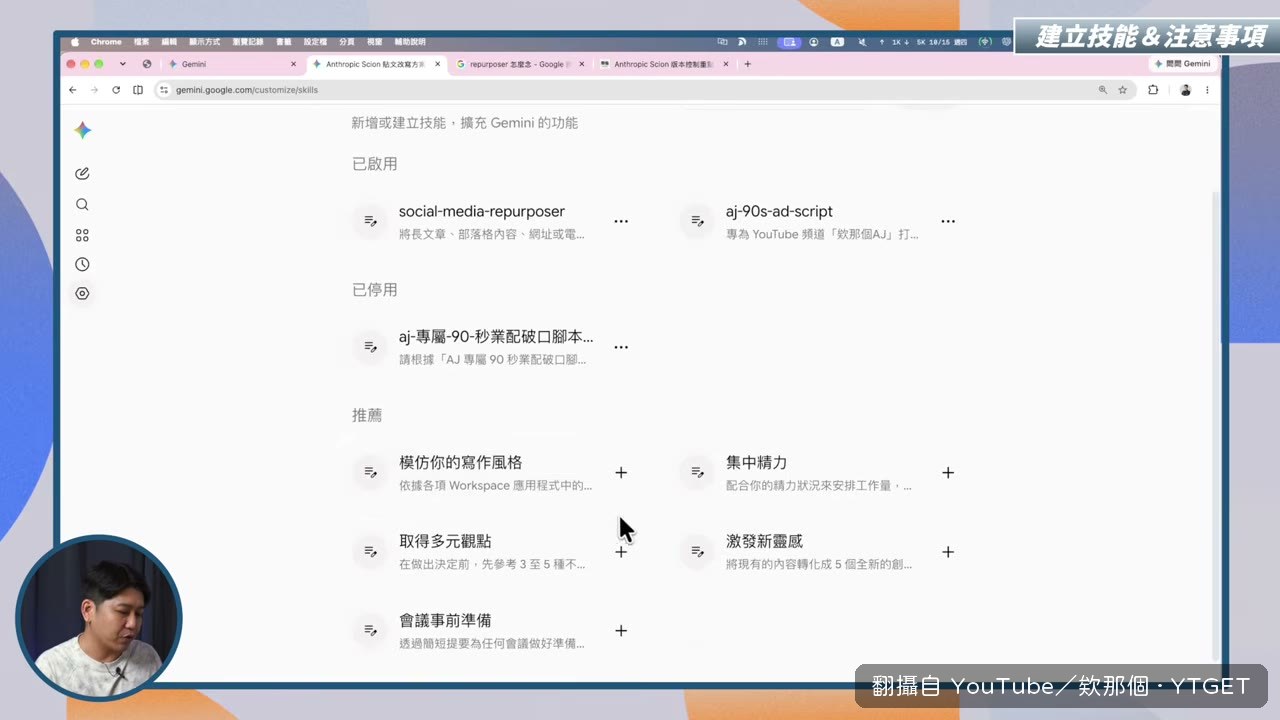Screen dimensions: 1280x720
Task: Open more options for aj-專屬-90-秒業配破口腳本
Action: (x=621, y=347)
